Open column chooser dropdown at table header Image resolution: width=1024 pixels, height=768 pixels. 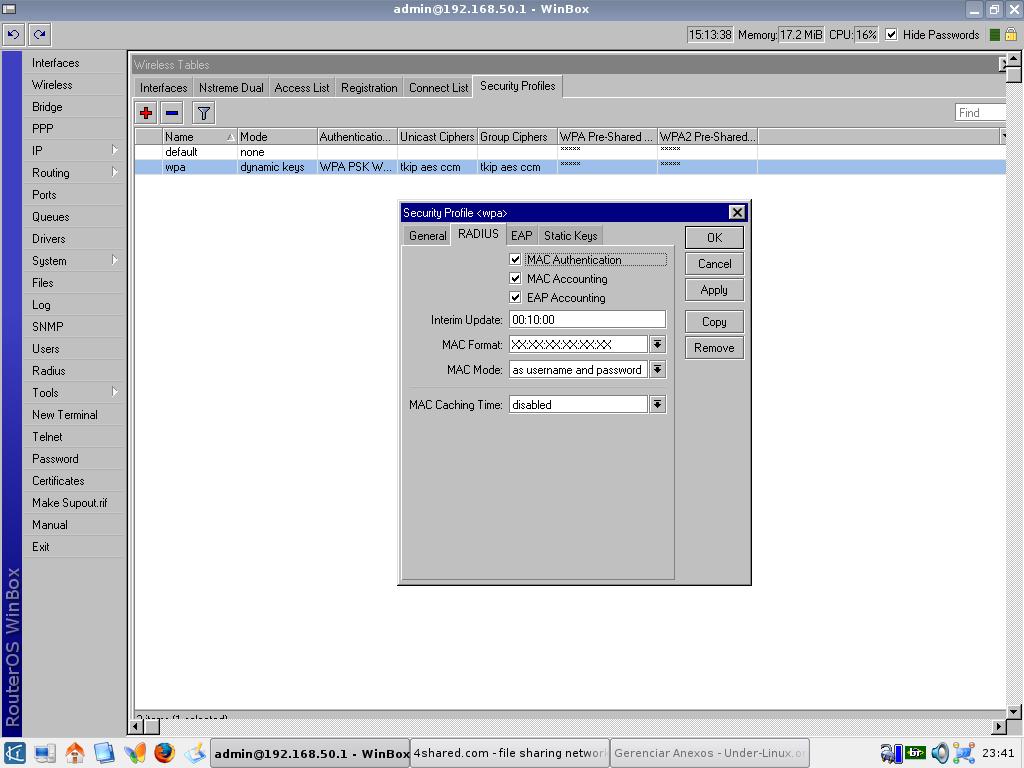point(1003,136)
